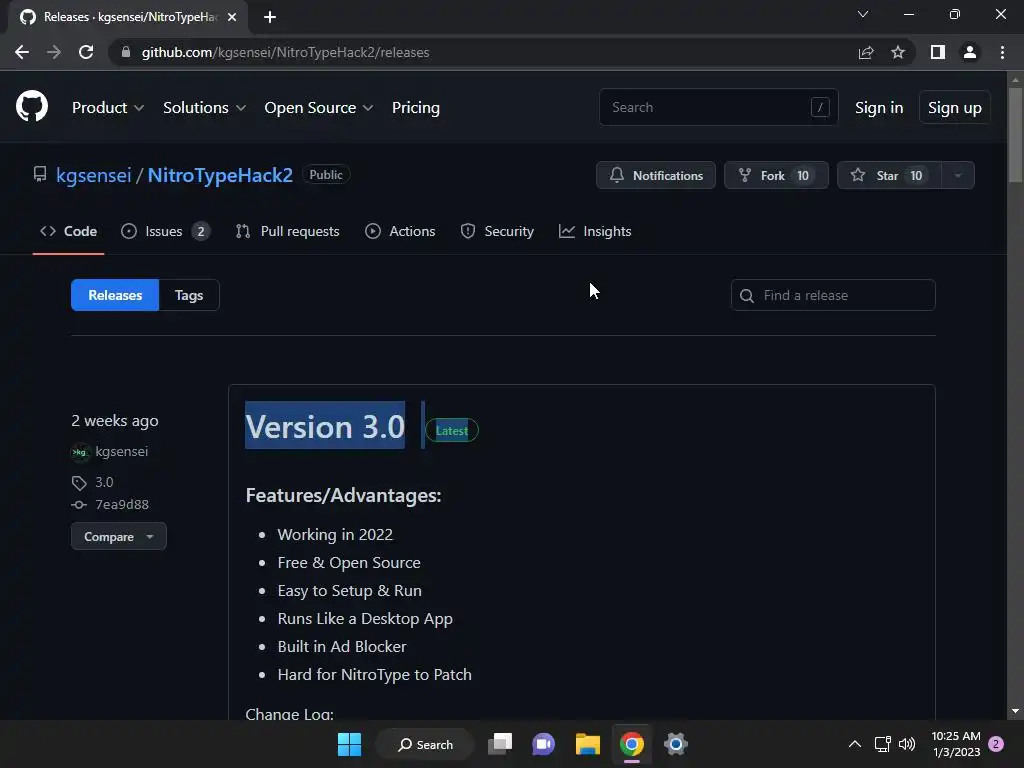This screenshot has height=768, width=1024.
Task: Click the kgsensei avatar image
Action: click(x=80, y=452)
